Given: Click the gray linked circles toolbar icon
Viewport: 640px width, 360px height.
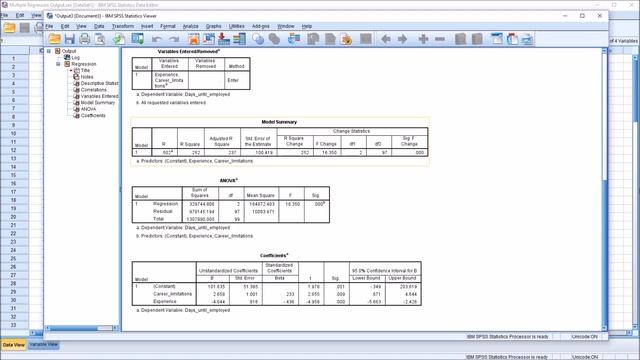Looking at the screenshot, I should point(274,39).
